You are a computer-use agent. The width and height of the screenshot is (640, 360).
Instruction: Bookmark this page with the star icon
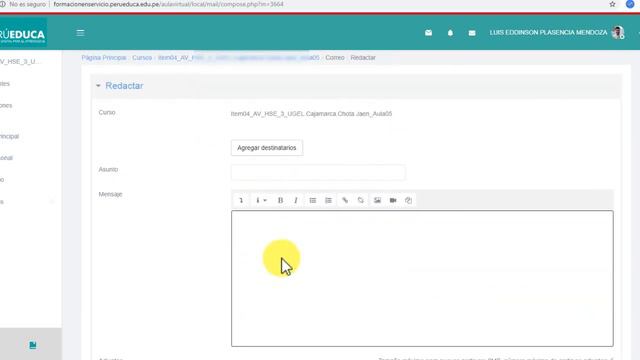pyautogui.click(x=612, y=4)
